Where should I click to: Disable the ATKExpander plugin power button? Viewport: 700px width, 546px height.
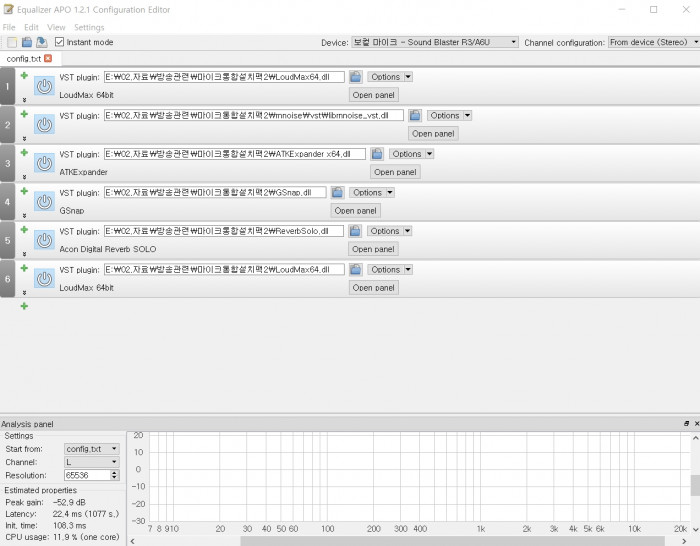44,164
